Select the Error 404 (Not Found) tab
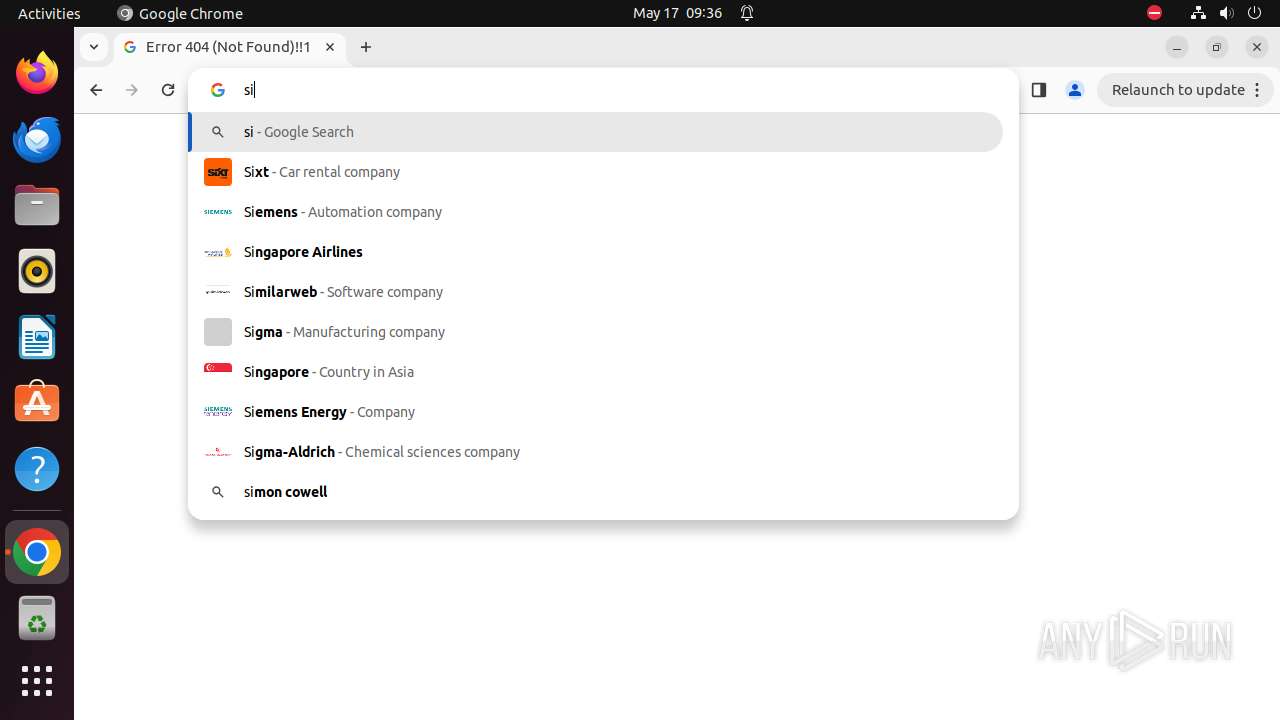 point(230,47)
